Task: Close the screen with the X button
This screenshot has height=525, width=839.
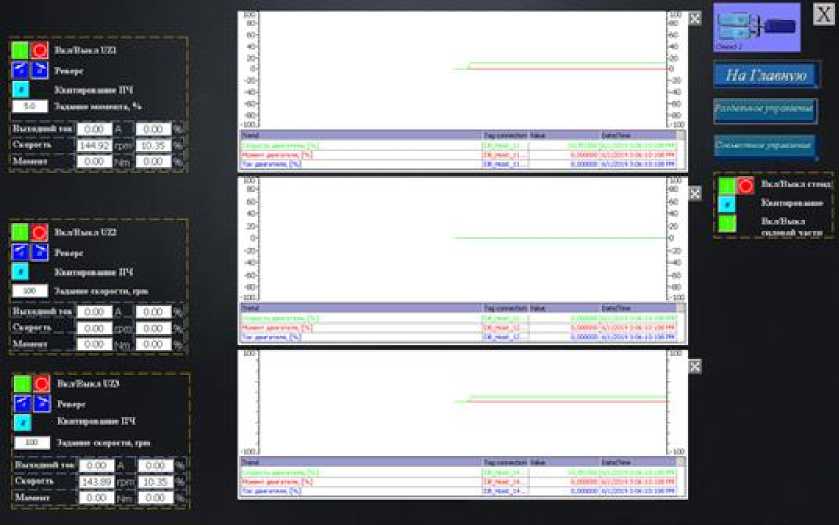Action: 824,14
